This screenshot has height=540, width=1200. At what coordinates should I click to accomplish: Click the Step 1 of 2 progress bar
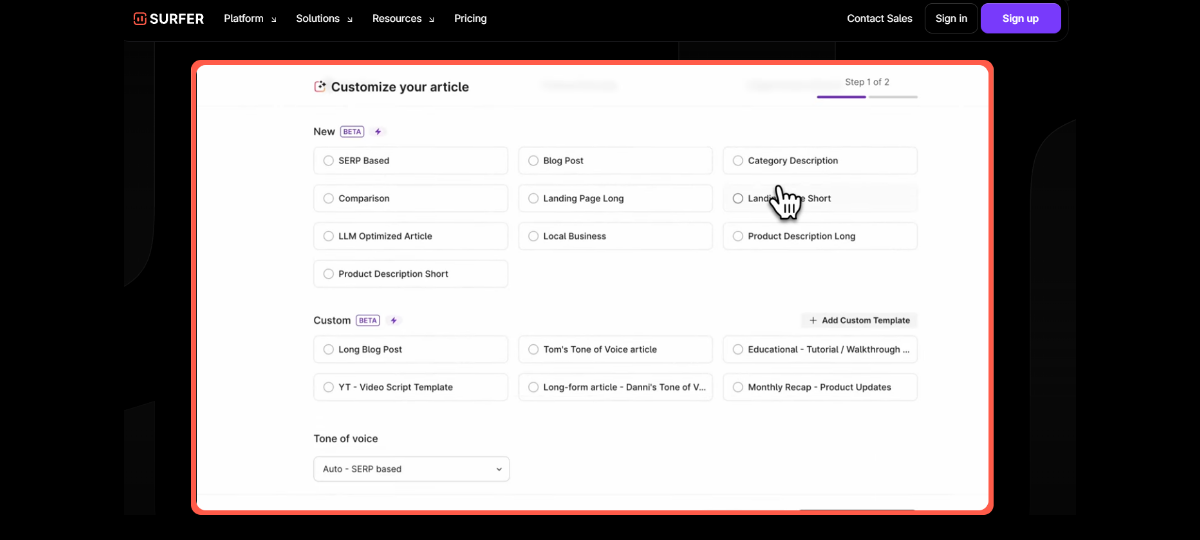point(866,97)
